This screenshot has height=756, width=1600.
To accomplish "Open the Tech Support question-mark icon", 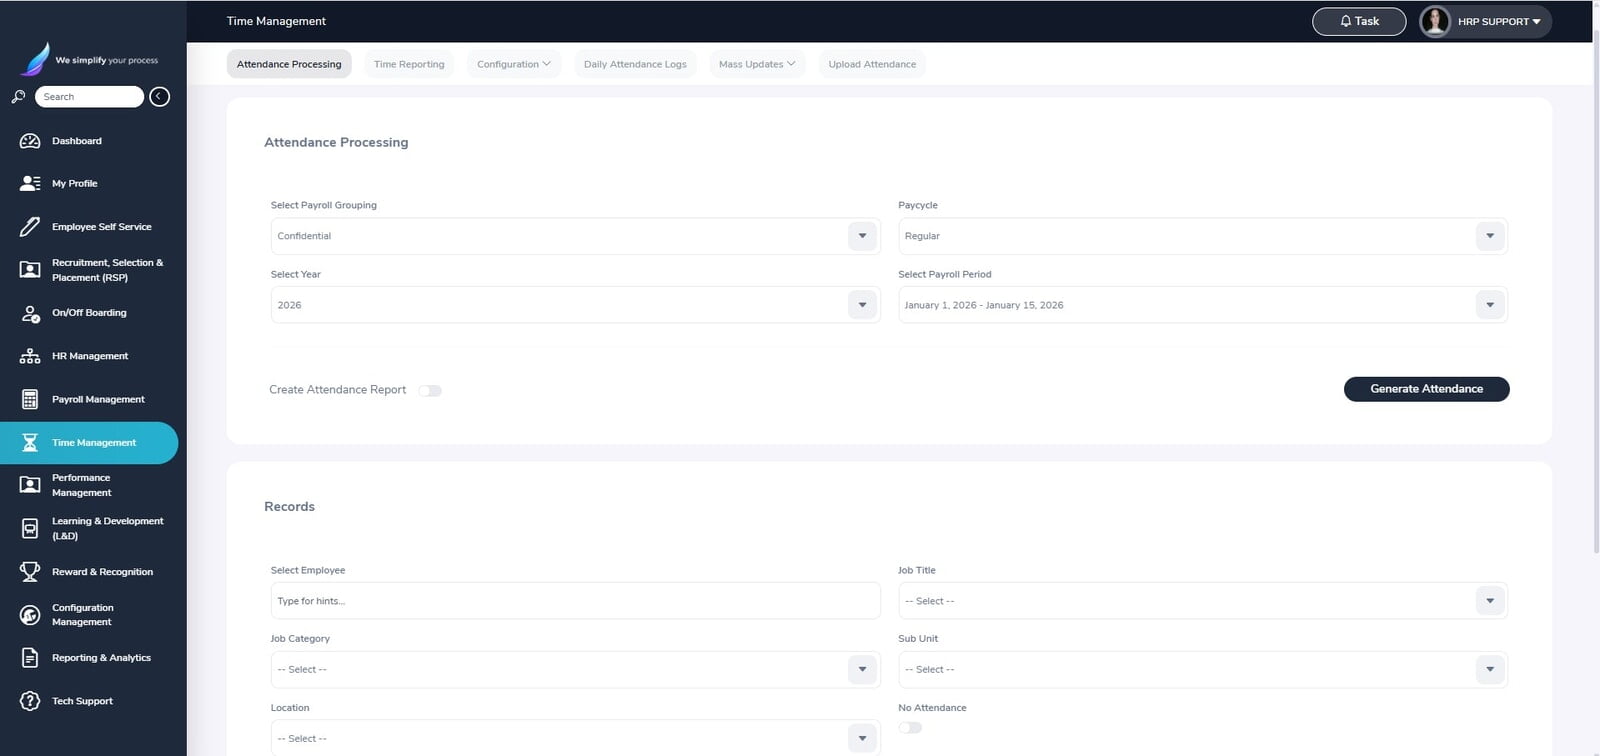I will click(x=30, y=701).
